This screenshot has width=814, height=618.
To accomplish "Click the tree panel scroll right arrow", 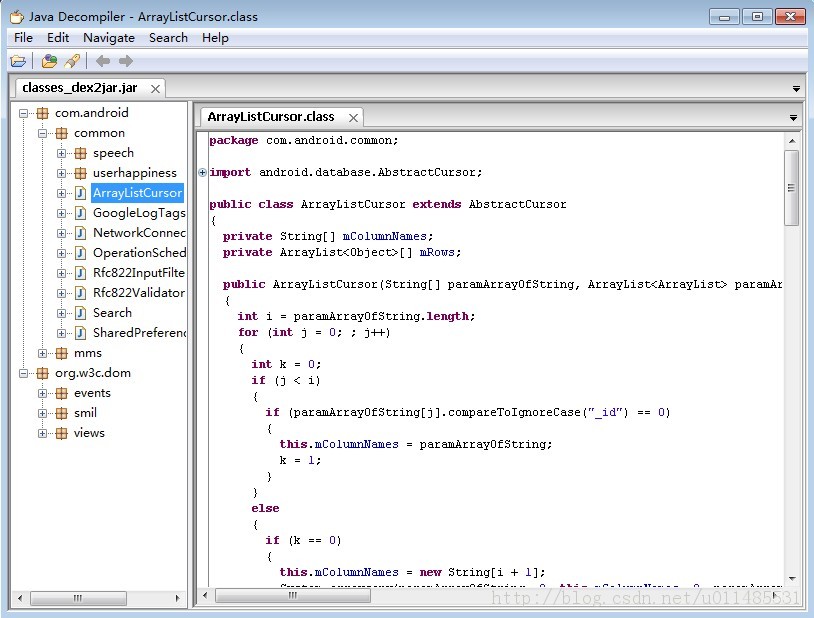I will coord(178,598).
